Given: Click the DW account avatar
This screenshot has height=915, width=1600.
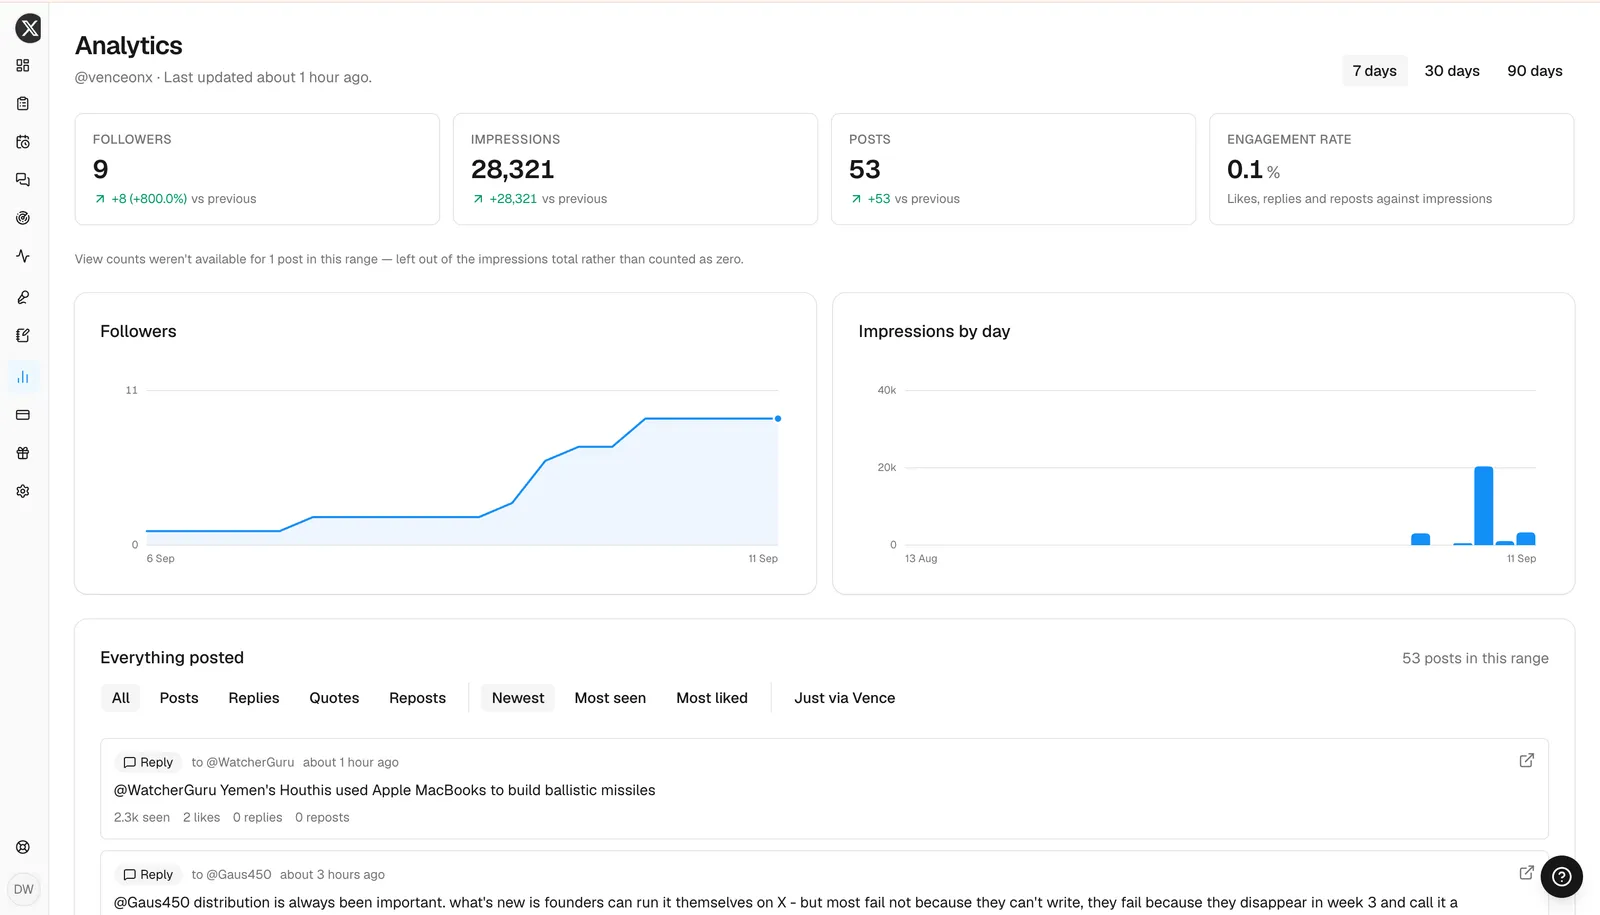Looking at the screenshot, I should tap(23, 889).
